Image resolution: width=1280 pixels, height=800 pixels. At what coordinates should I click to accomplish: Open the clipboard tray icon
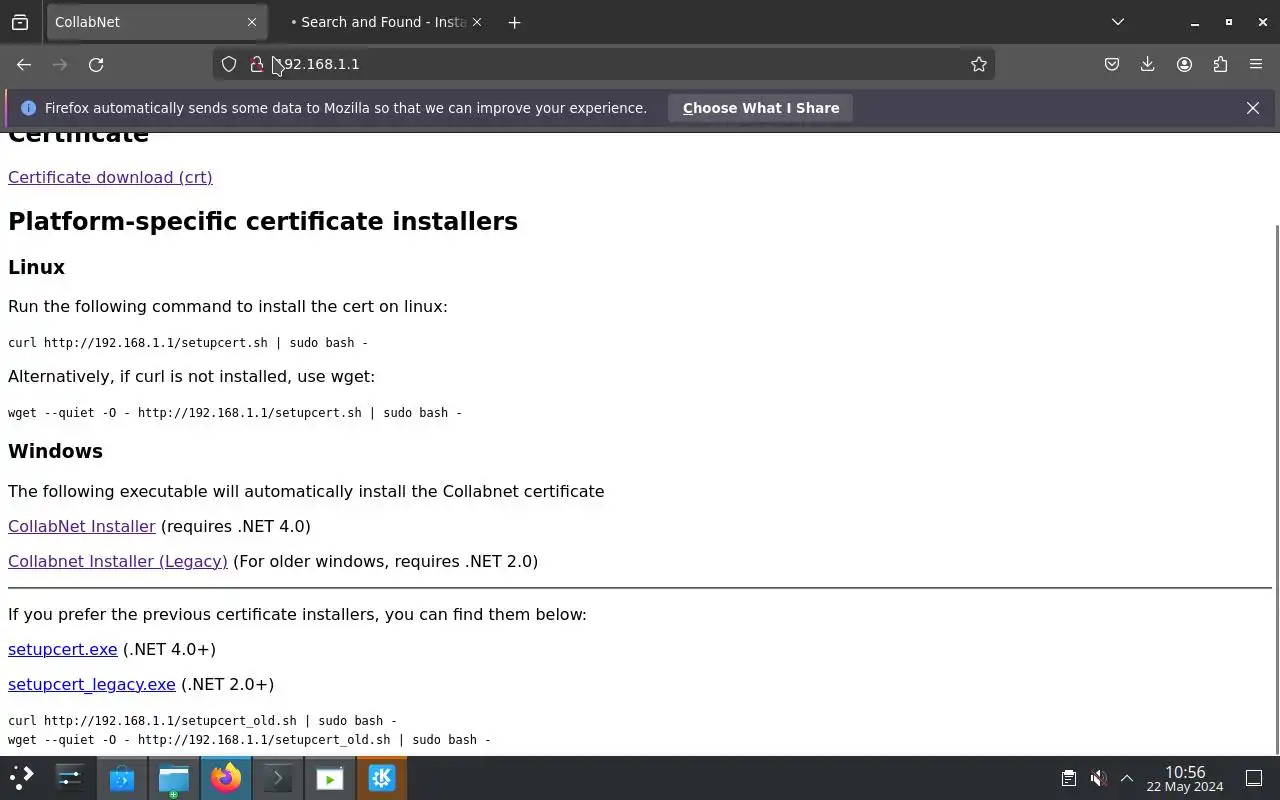coord(1068,778)
